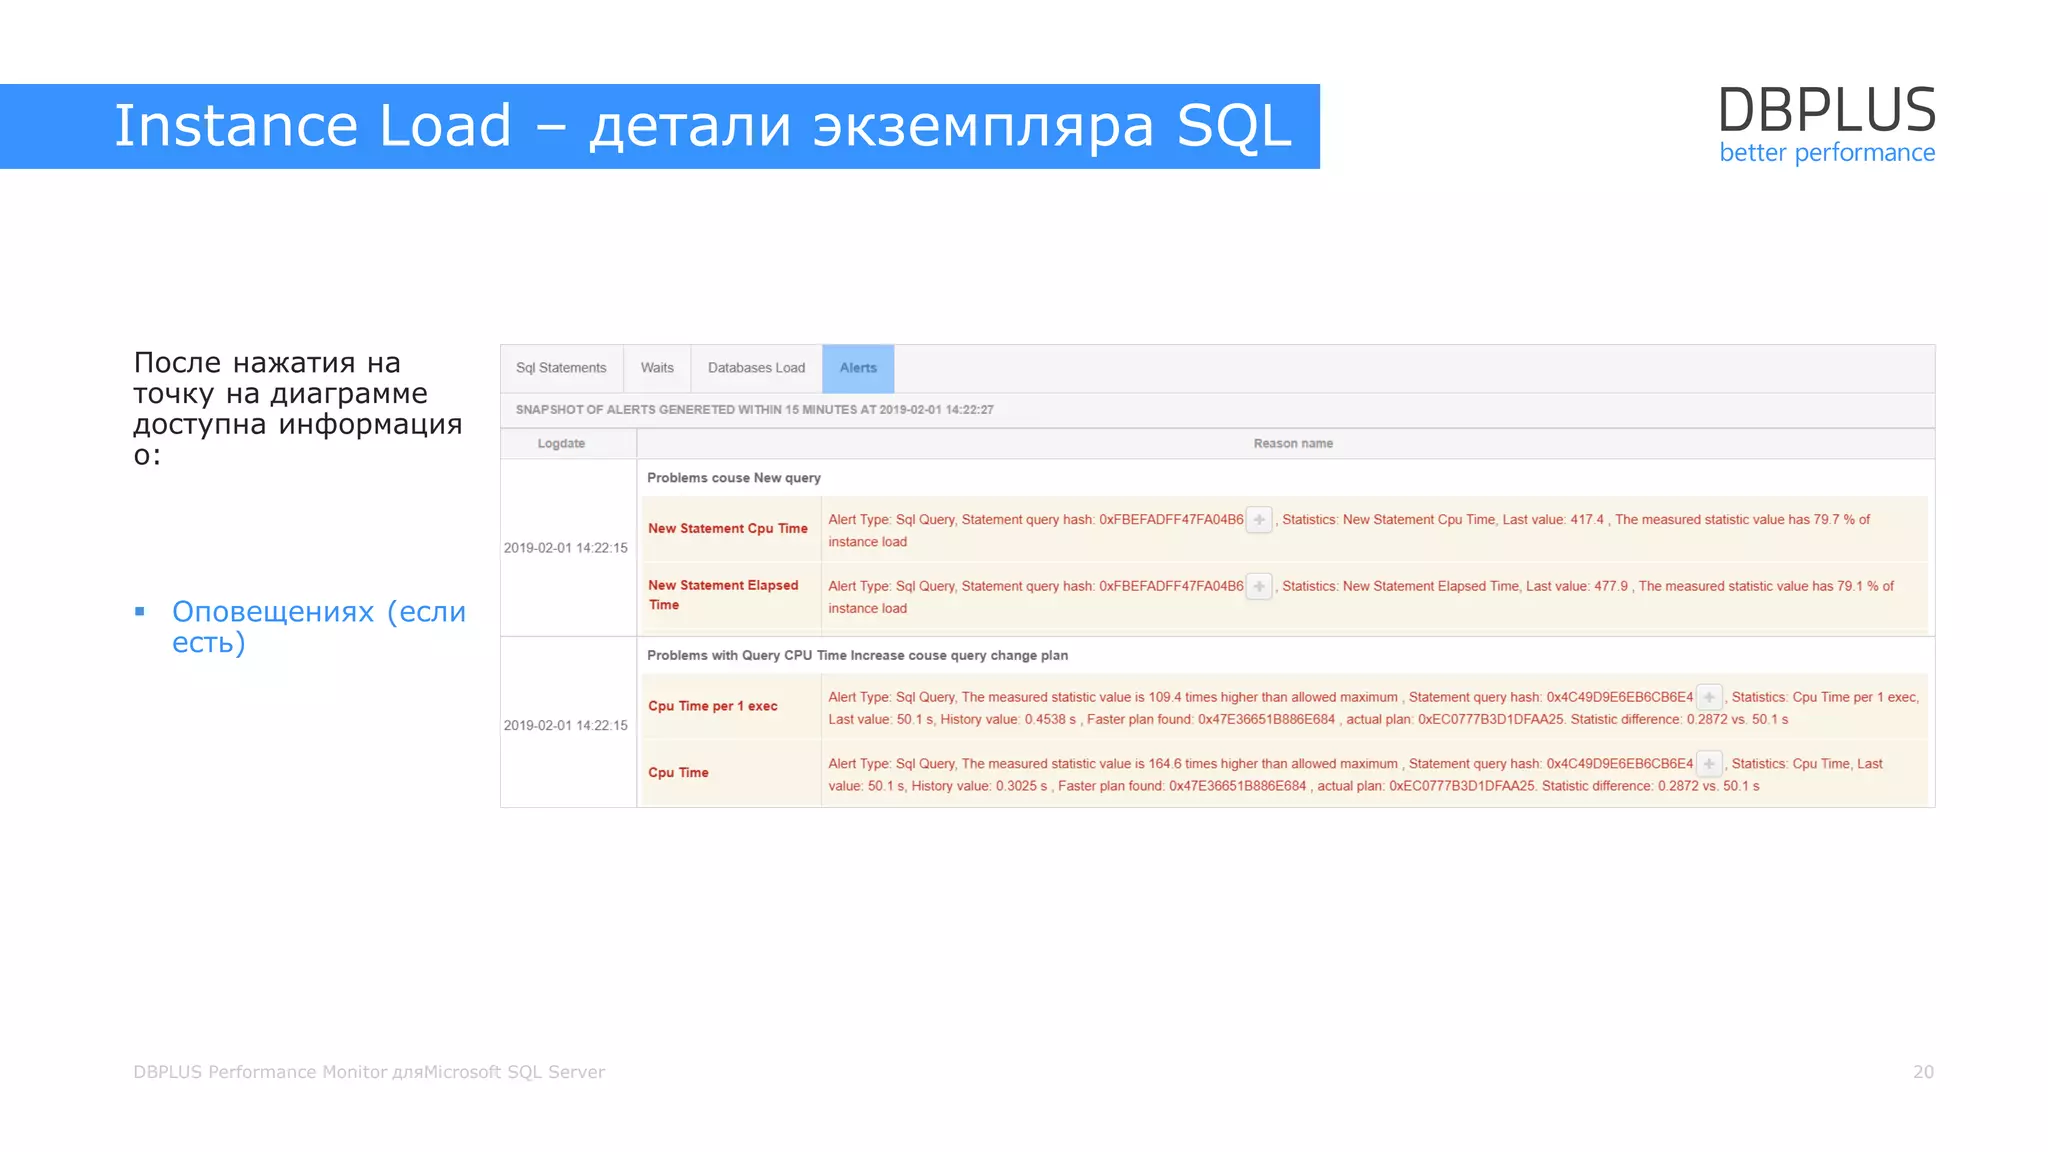Click the DBPLUS better performance logo

click(x=1827, y=125)
